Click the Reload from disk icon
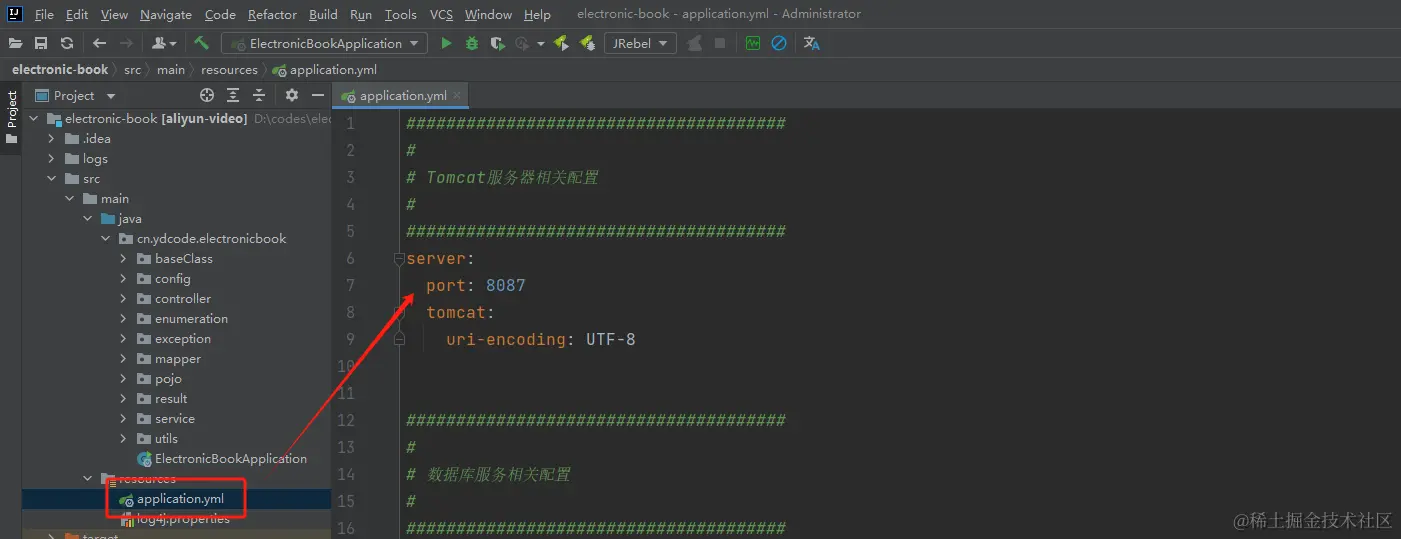Viewport: 1401px width, 539px height. (x=67, y=43)
